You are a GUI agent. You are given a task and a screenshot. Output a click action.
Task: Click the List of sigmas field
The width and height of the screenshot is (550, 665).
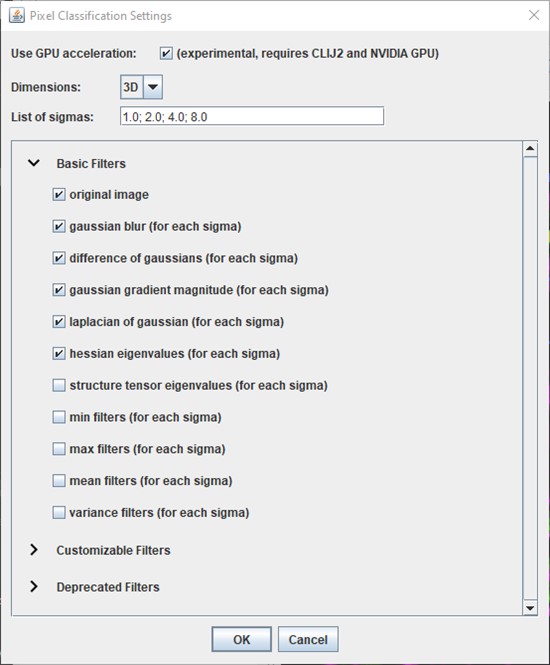[252, 116]
